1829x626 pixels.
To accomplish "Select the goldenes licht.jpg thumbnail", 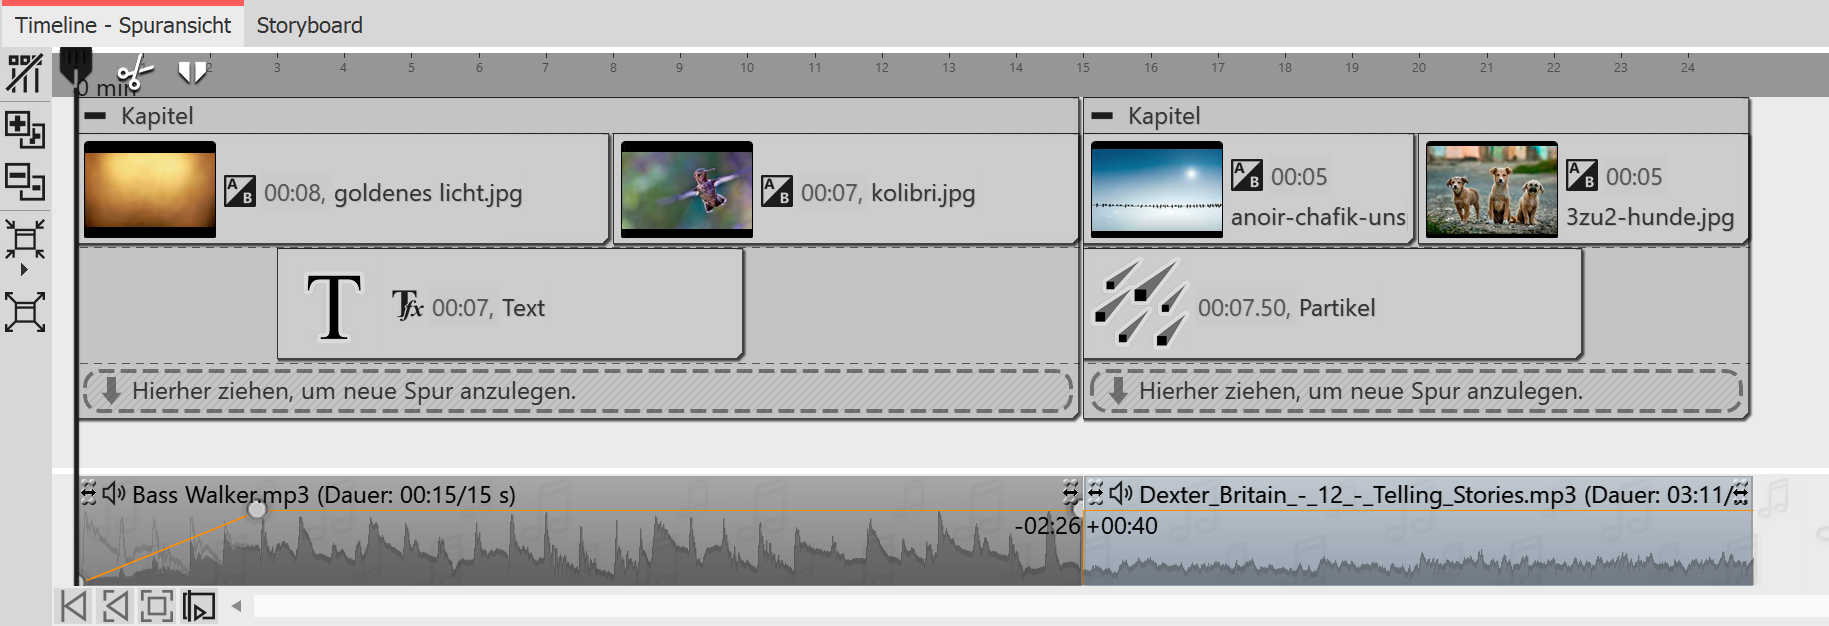I will 150,189.
